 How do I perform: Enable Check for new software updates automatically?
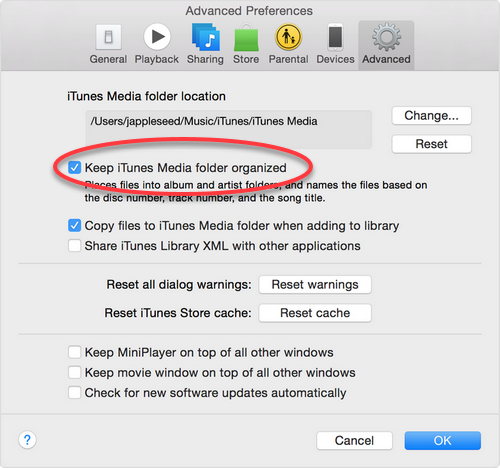[x=74, y=393]
